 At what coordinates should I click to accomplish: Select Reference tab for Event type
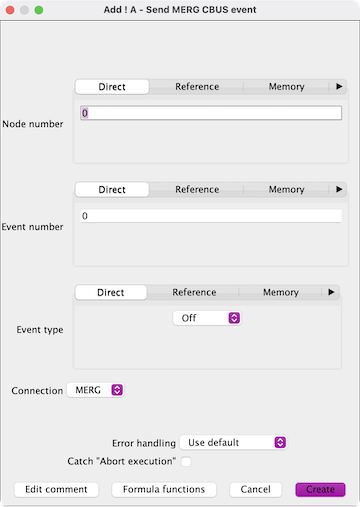click(x=194, y=292)
